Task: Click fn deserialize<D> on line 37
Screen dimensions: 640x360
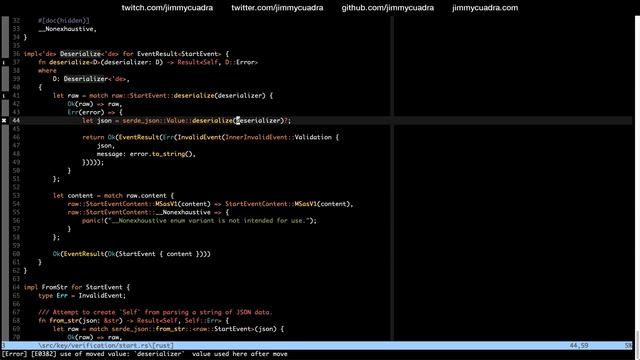Action: pos(69,62)
